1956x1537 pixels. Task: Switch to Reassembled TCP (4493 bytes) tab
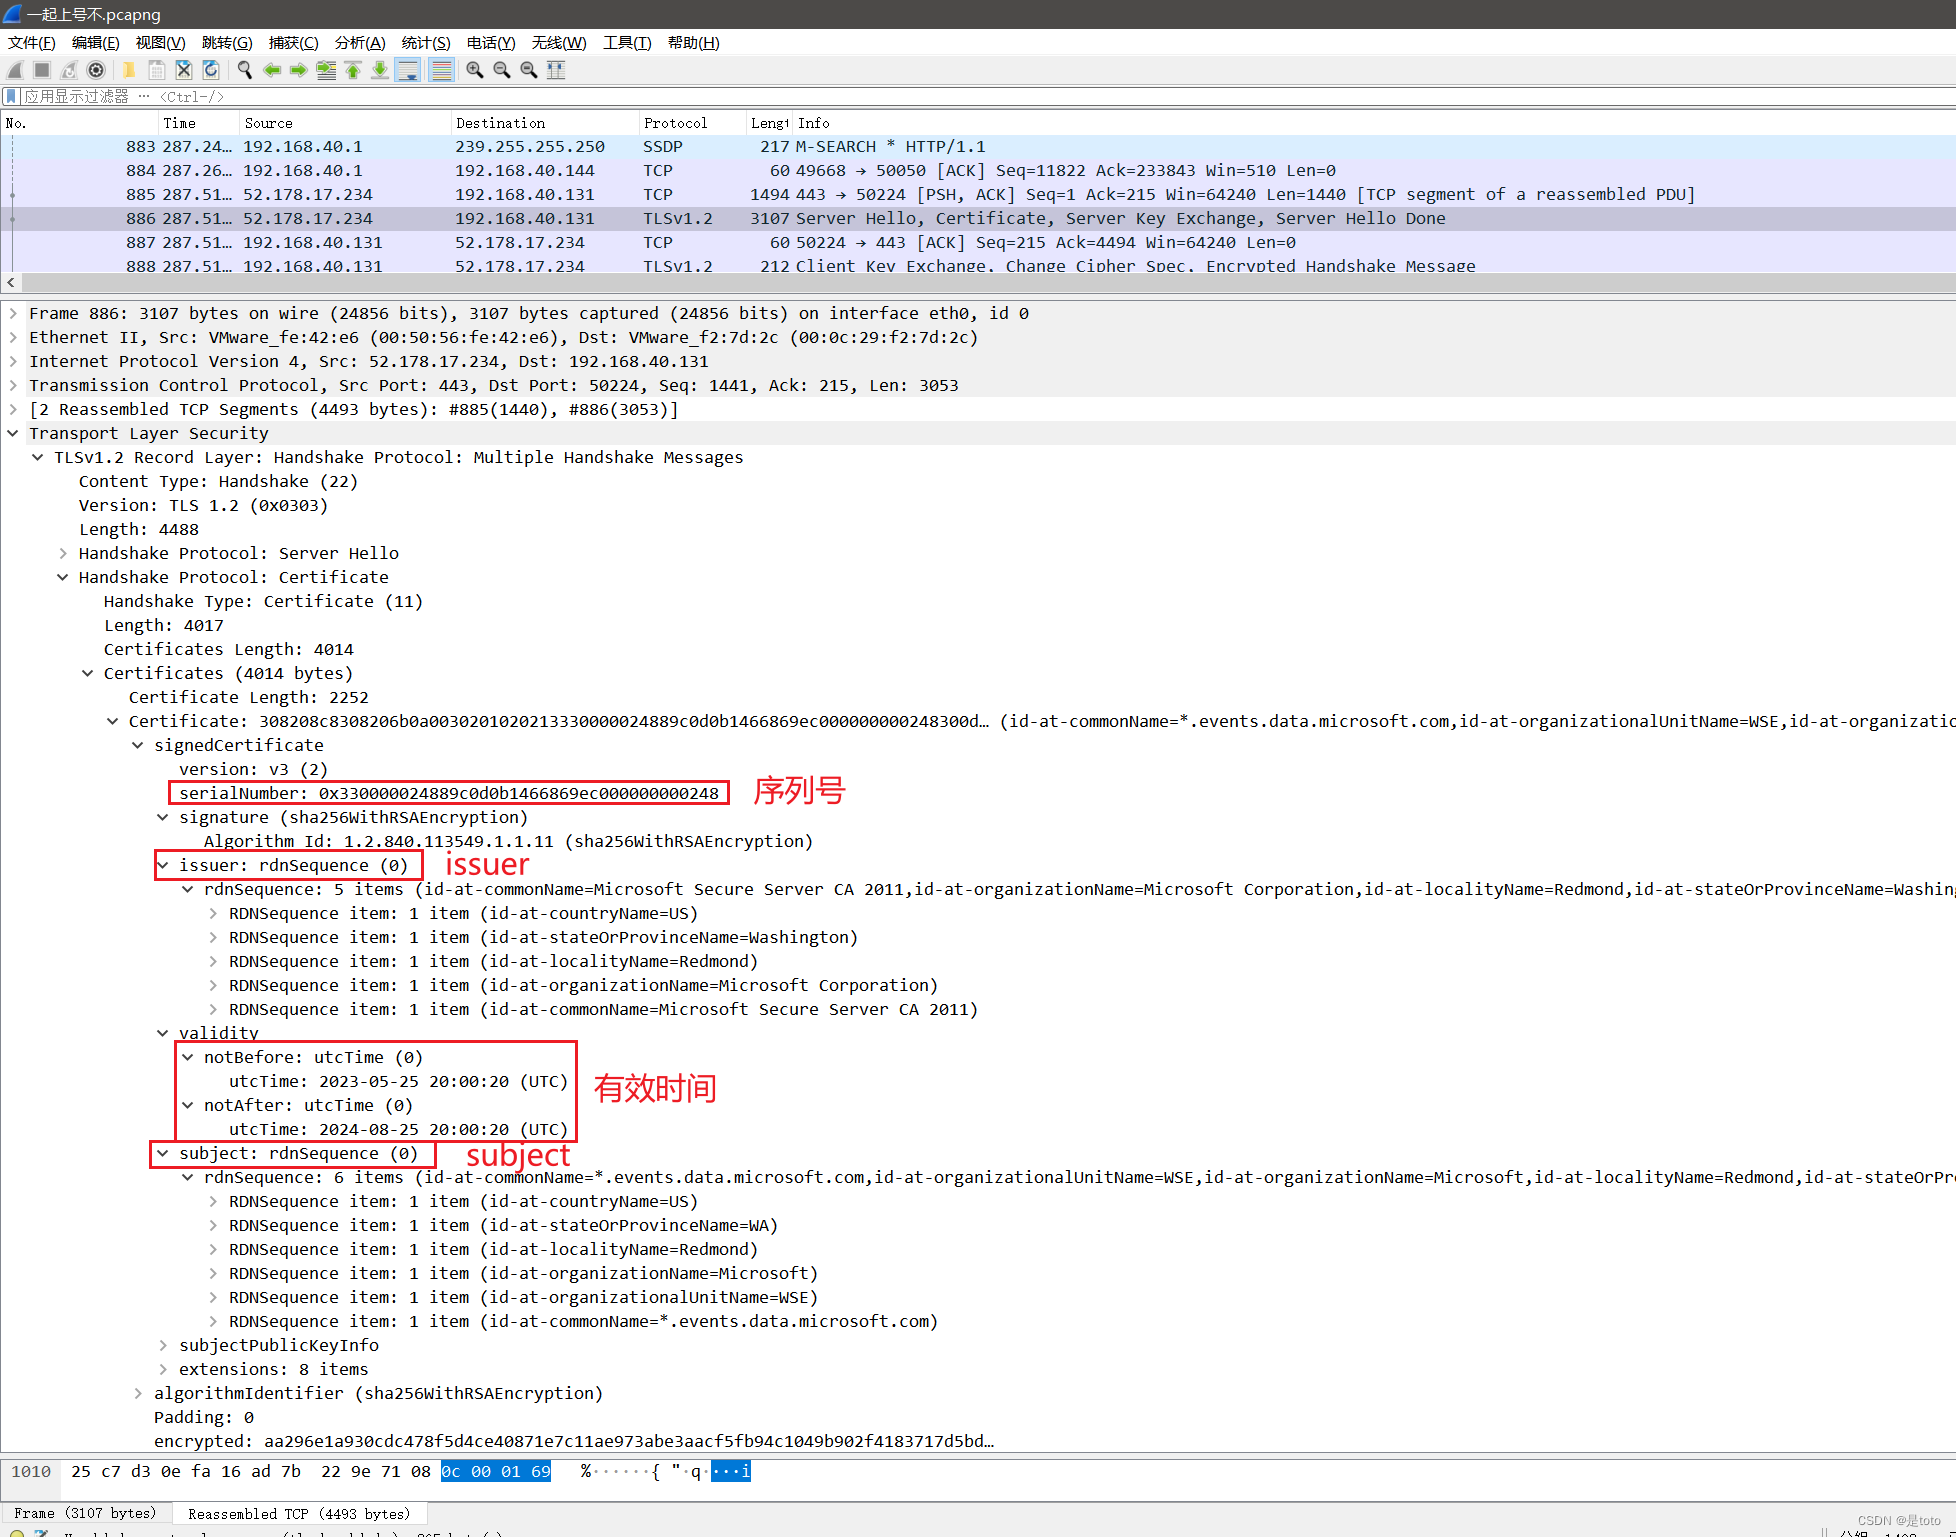point(299,1513)
